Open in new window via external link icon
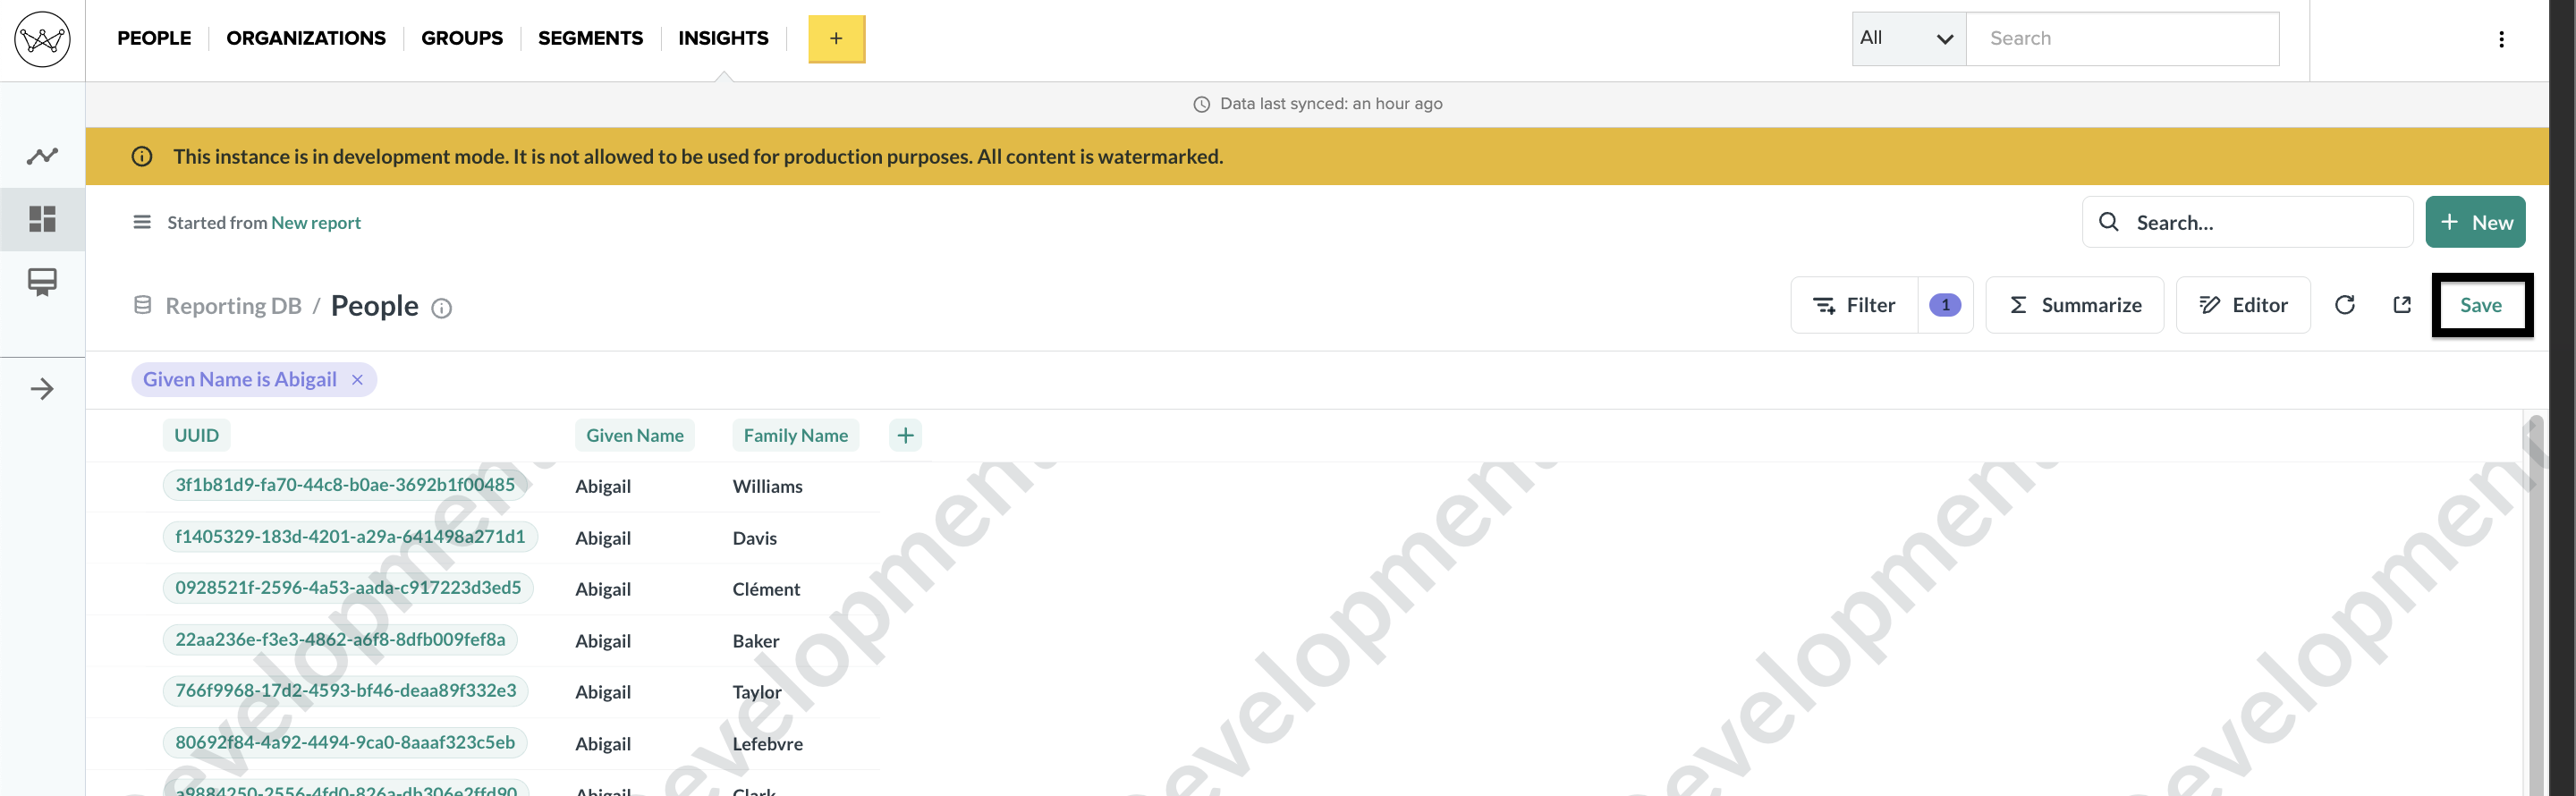 point(2402,305)
